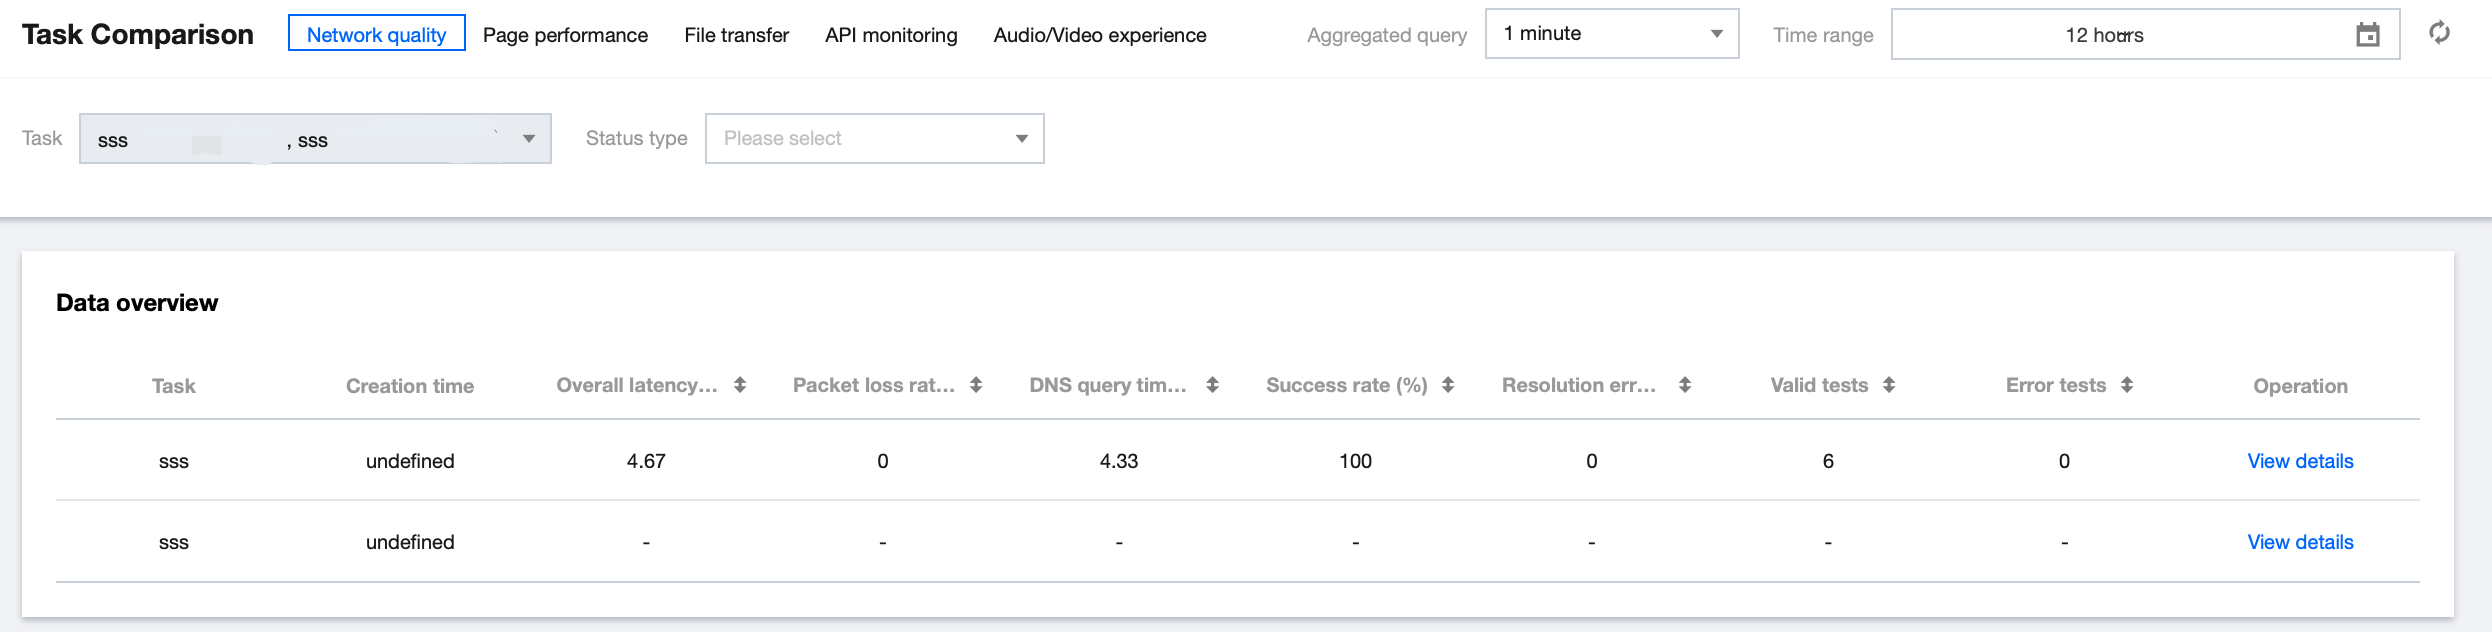Sort by Resolution error column
This screenshot has width=2492, height=632.
pos(1685,385)
